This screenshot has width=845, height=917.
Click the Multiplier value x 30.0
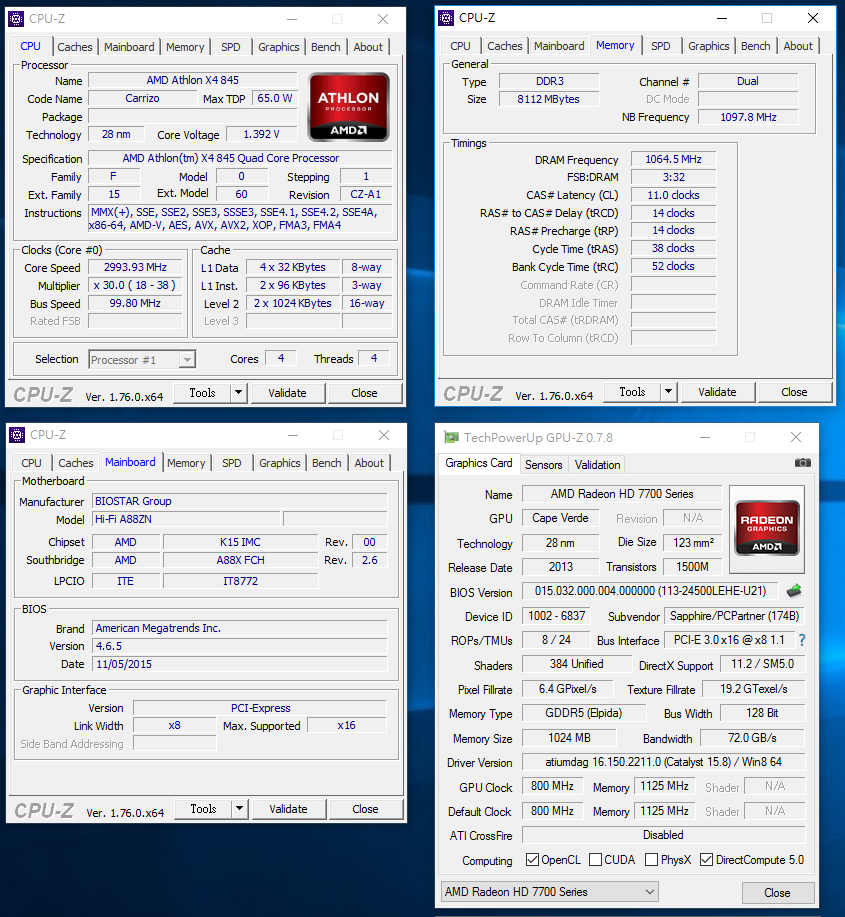point(135,285)
